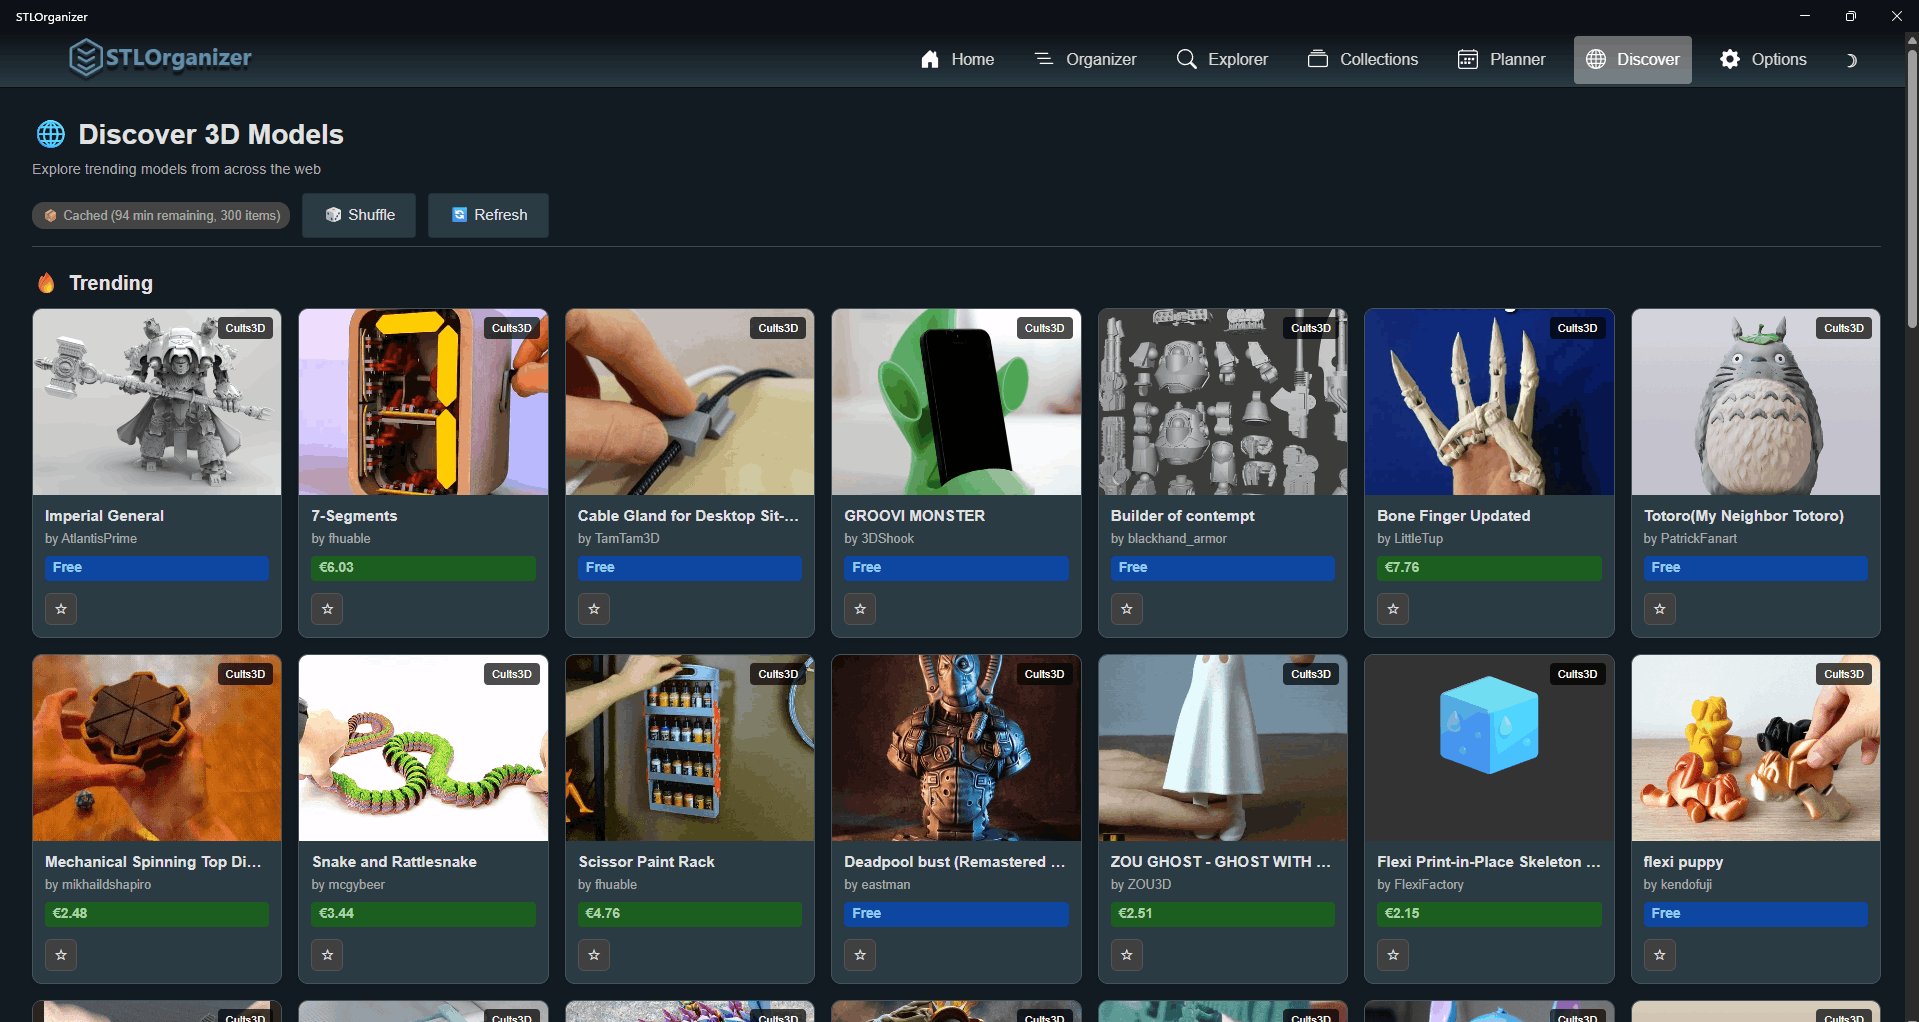This screenshot has width=1919, height=1022.
Task: Click the Free price label on GROOVI MONSTER
Action: pyautogui.click(x=955, y=567)
